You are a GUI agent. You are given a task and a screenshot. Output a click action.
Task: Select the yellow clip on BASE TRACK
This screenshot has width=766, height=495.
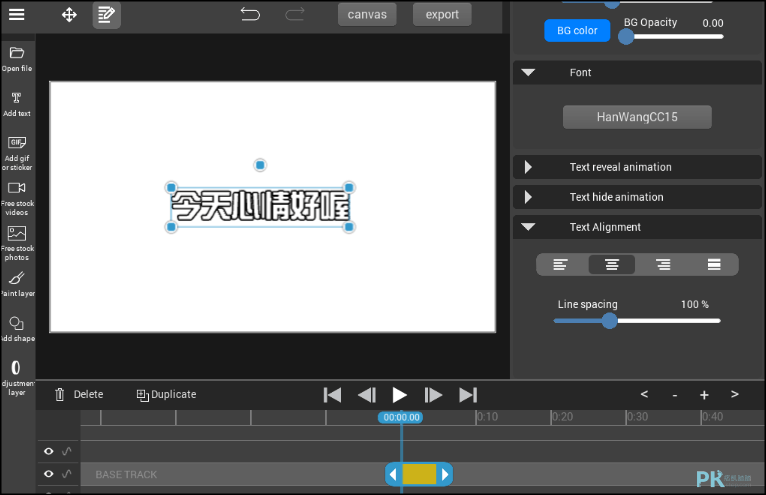tap(419, 474)
